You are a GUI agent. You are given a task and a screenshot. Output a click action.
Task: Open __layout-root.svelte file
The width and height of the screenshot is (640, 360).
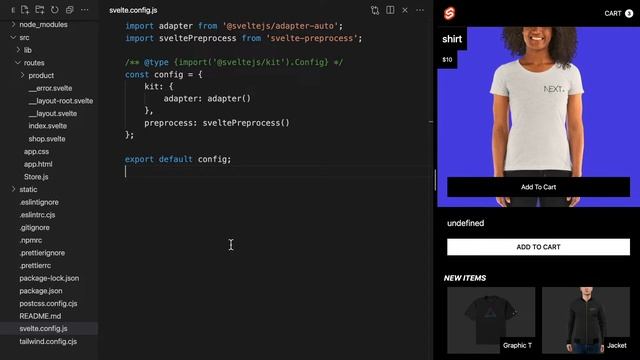(x=61, y=101)
